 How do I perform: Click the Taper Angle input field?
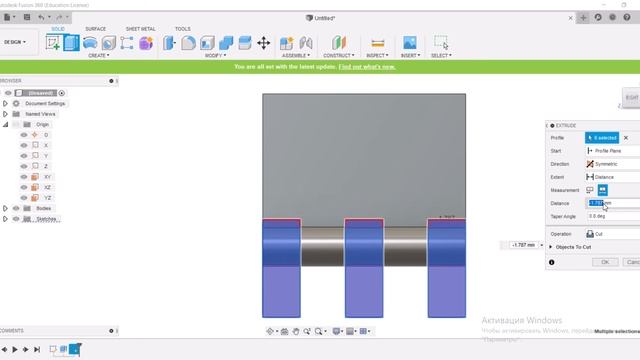tap(613, 216)
